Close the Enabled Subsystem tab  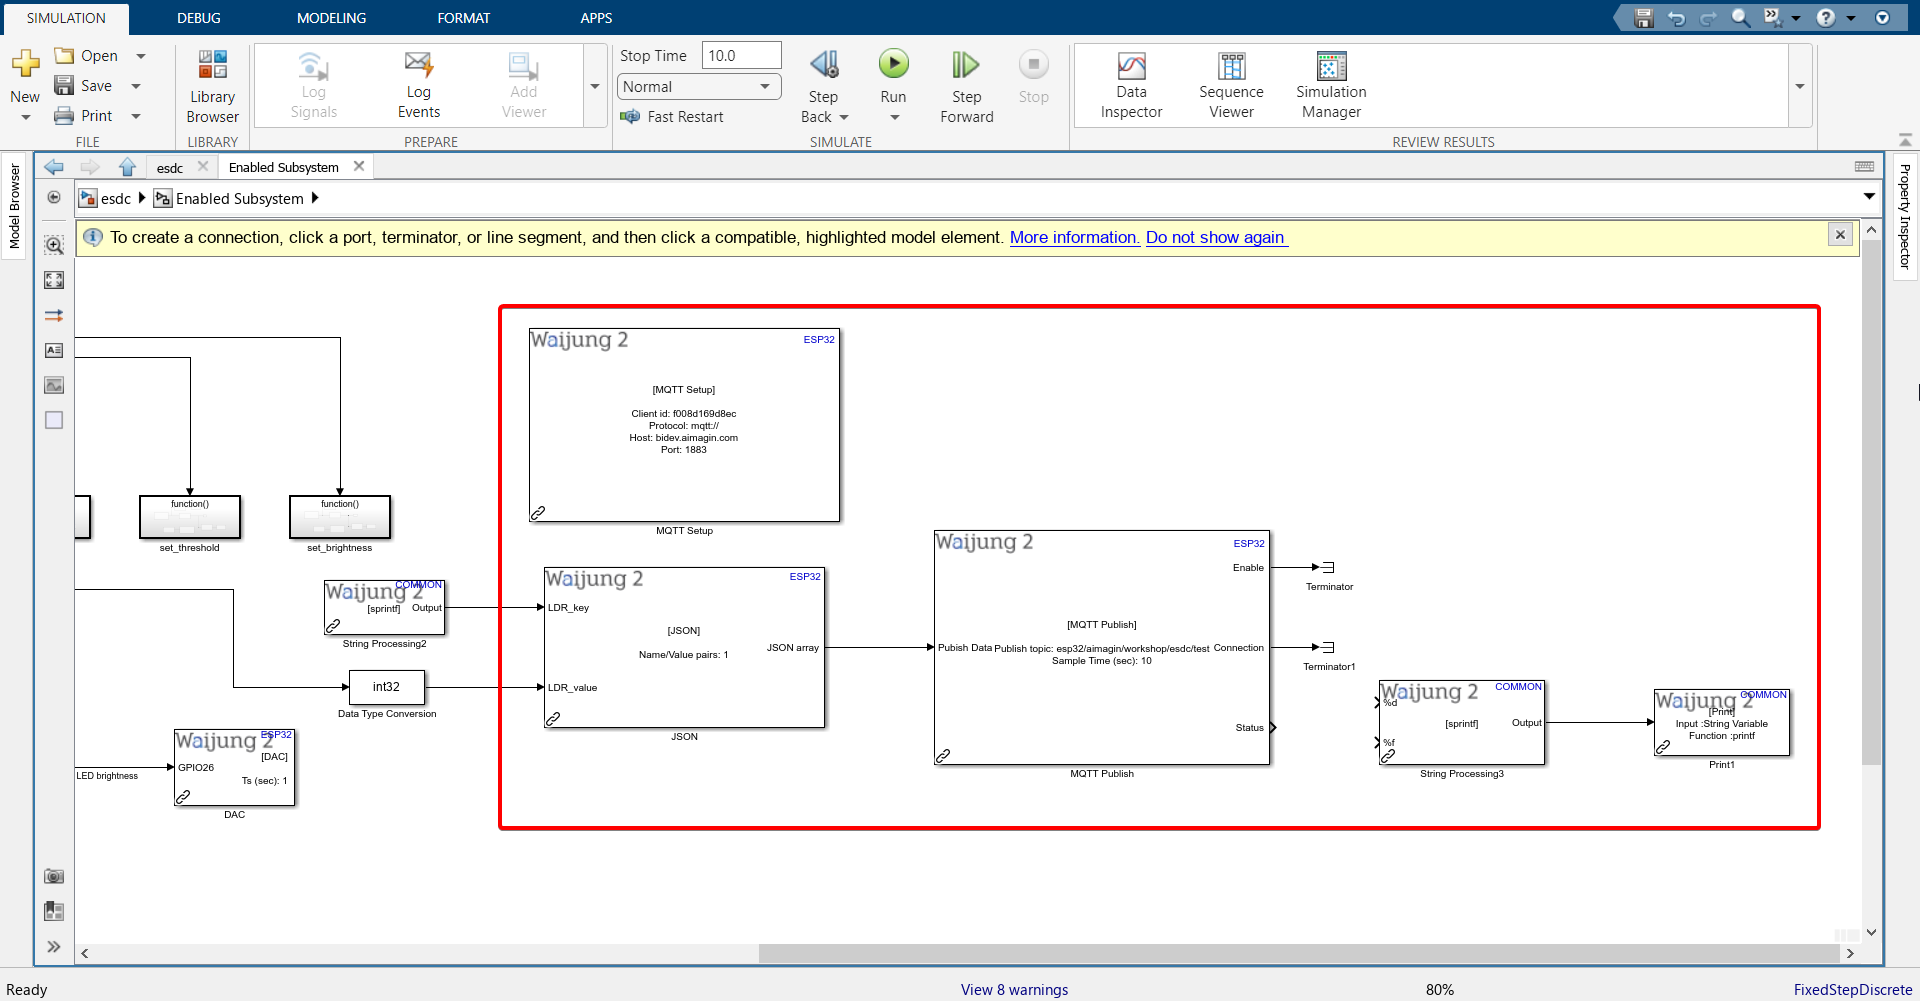[359, 166]
